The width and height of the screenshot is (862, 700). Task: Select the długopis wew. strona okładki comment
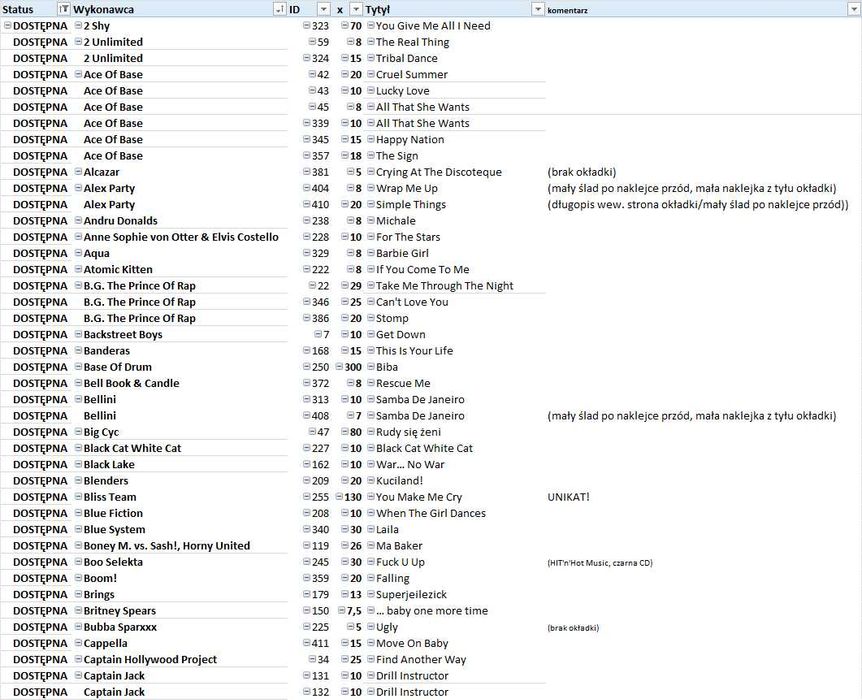coord(698,205)
